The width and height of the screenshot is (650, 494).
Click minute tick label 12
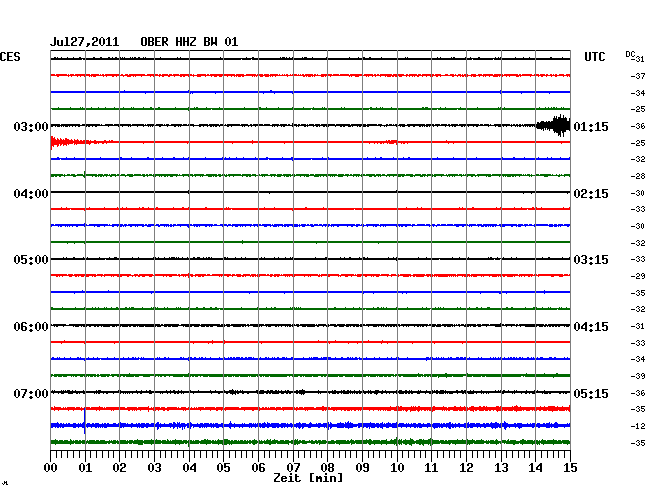pyautogui.click(x=466, y=467)
